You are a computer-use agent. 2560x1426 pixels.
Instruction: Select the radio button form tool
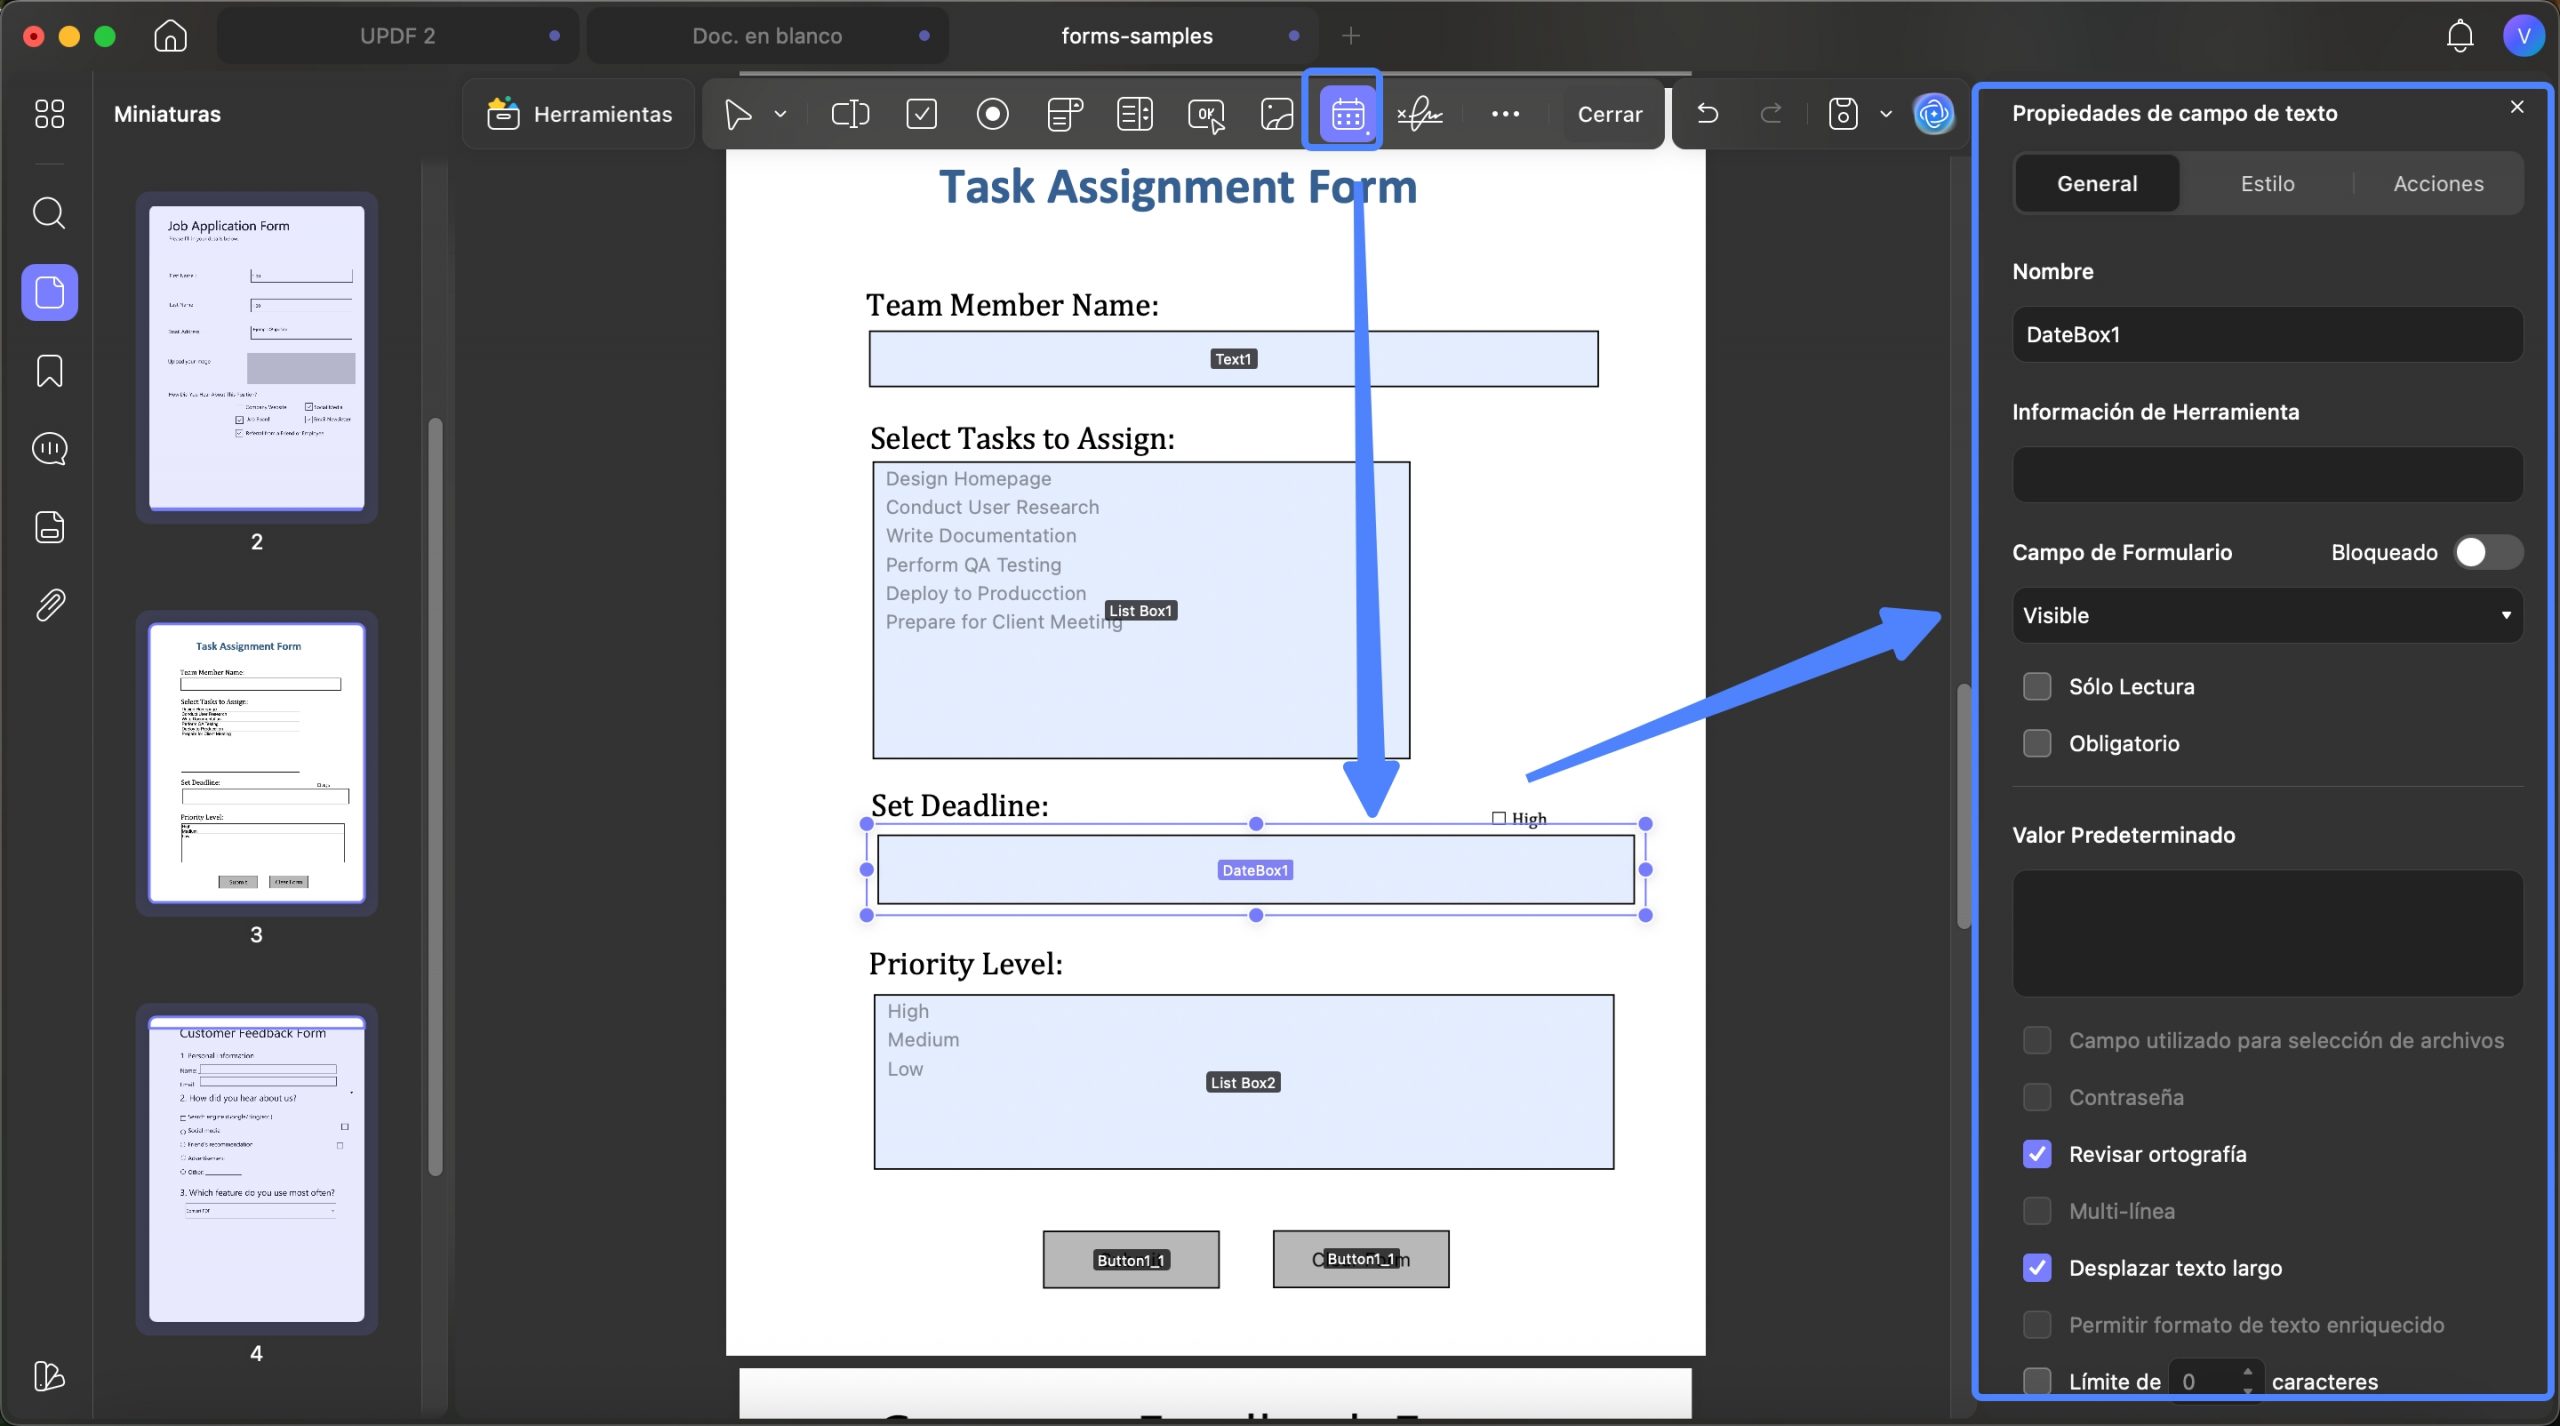992,114
